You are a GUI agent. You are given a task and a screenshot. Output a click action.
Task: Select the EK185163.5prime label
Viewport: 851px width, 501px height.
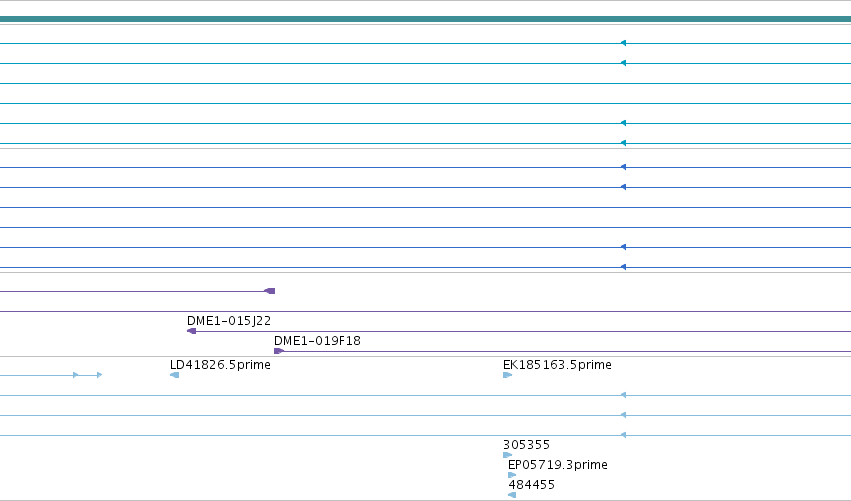[x=557, y=365]
